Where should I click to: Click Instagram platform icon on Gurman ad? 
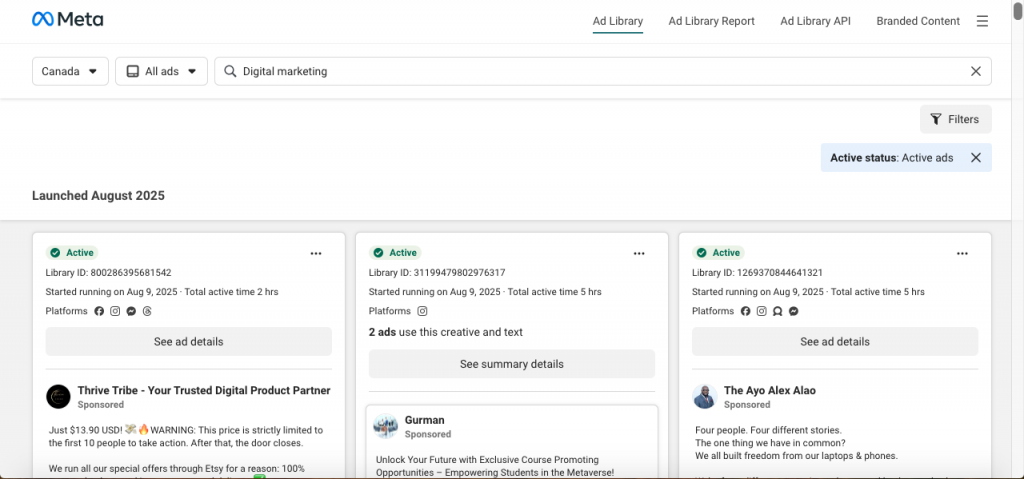(423, 312)
